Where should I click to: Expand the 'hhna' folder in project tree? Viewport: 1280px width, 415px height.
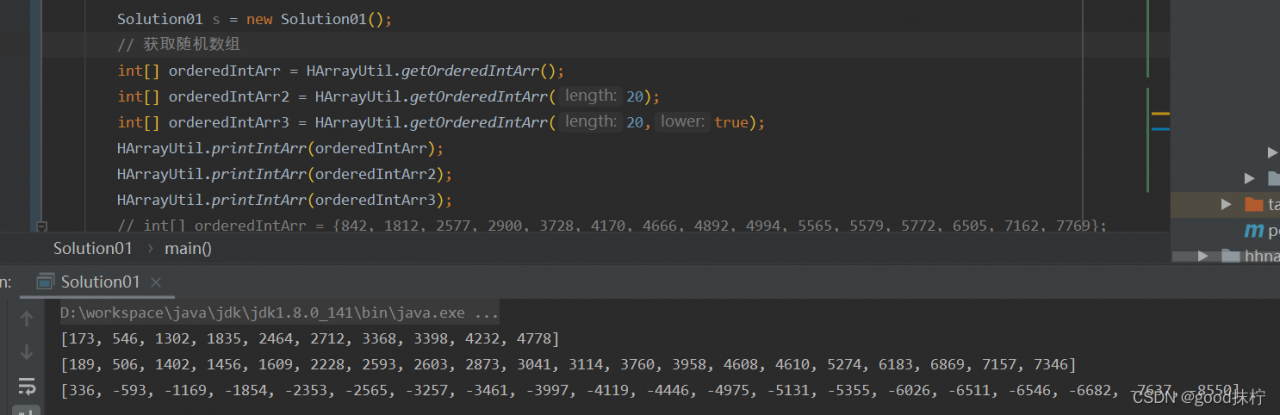1204,256
